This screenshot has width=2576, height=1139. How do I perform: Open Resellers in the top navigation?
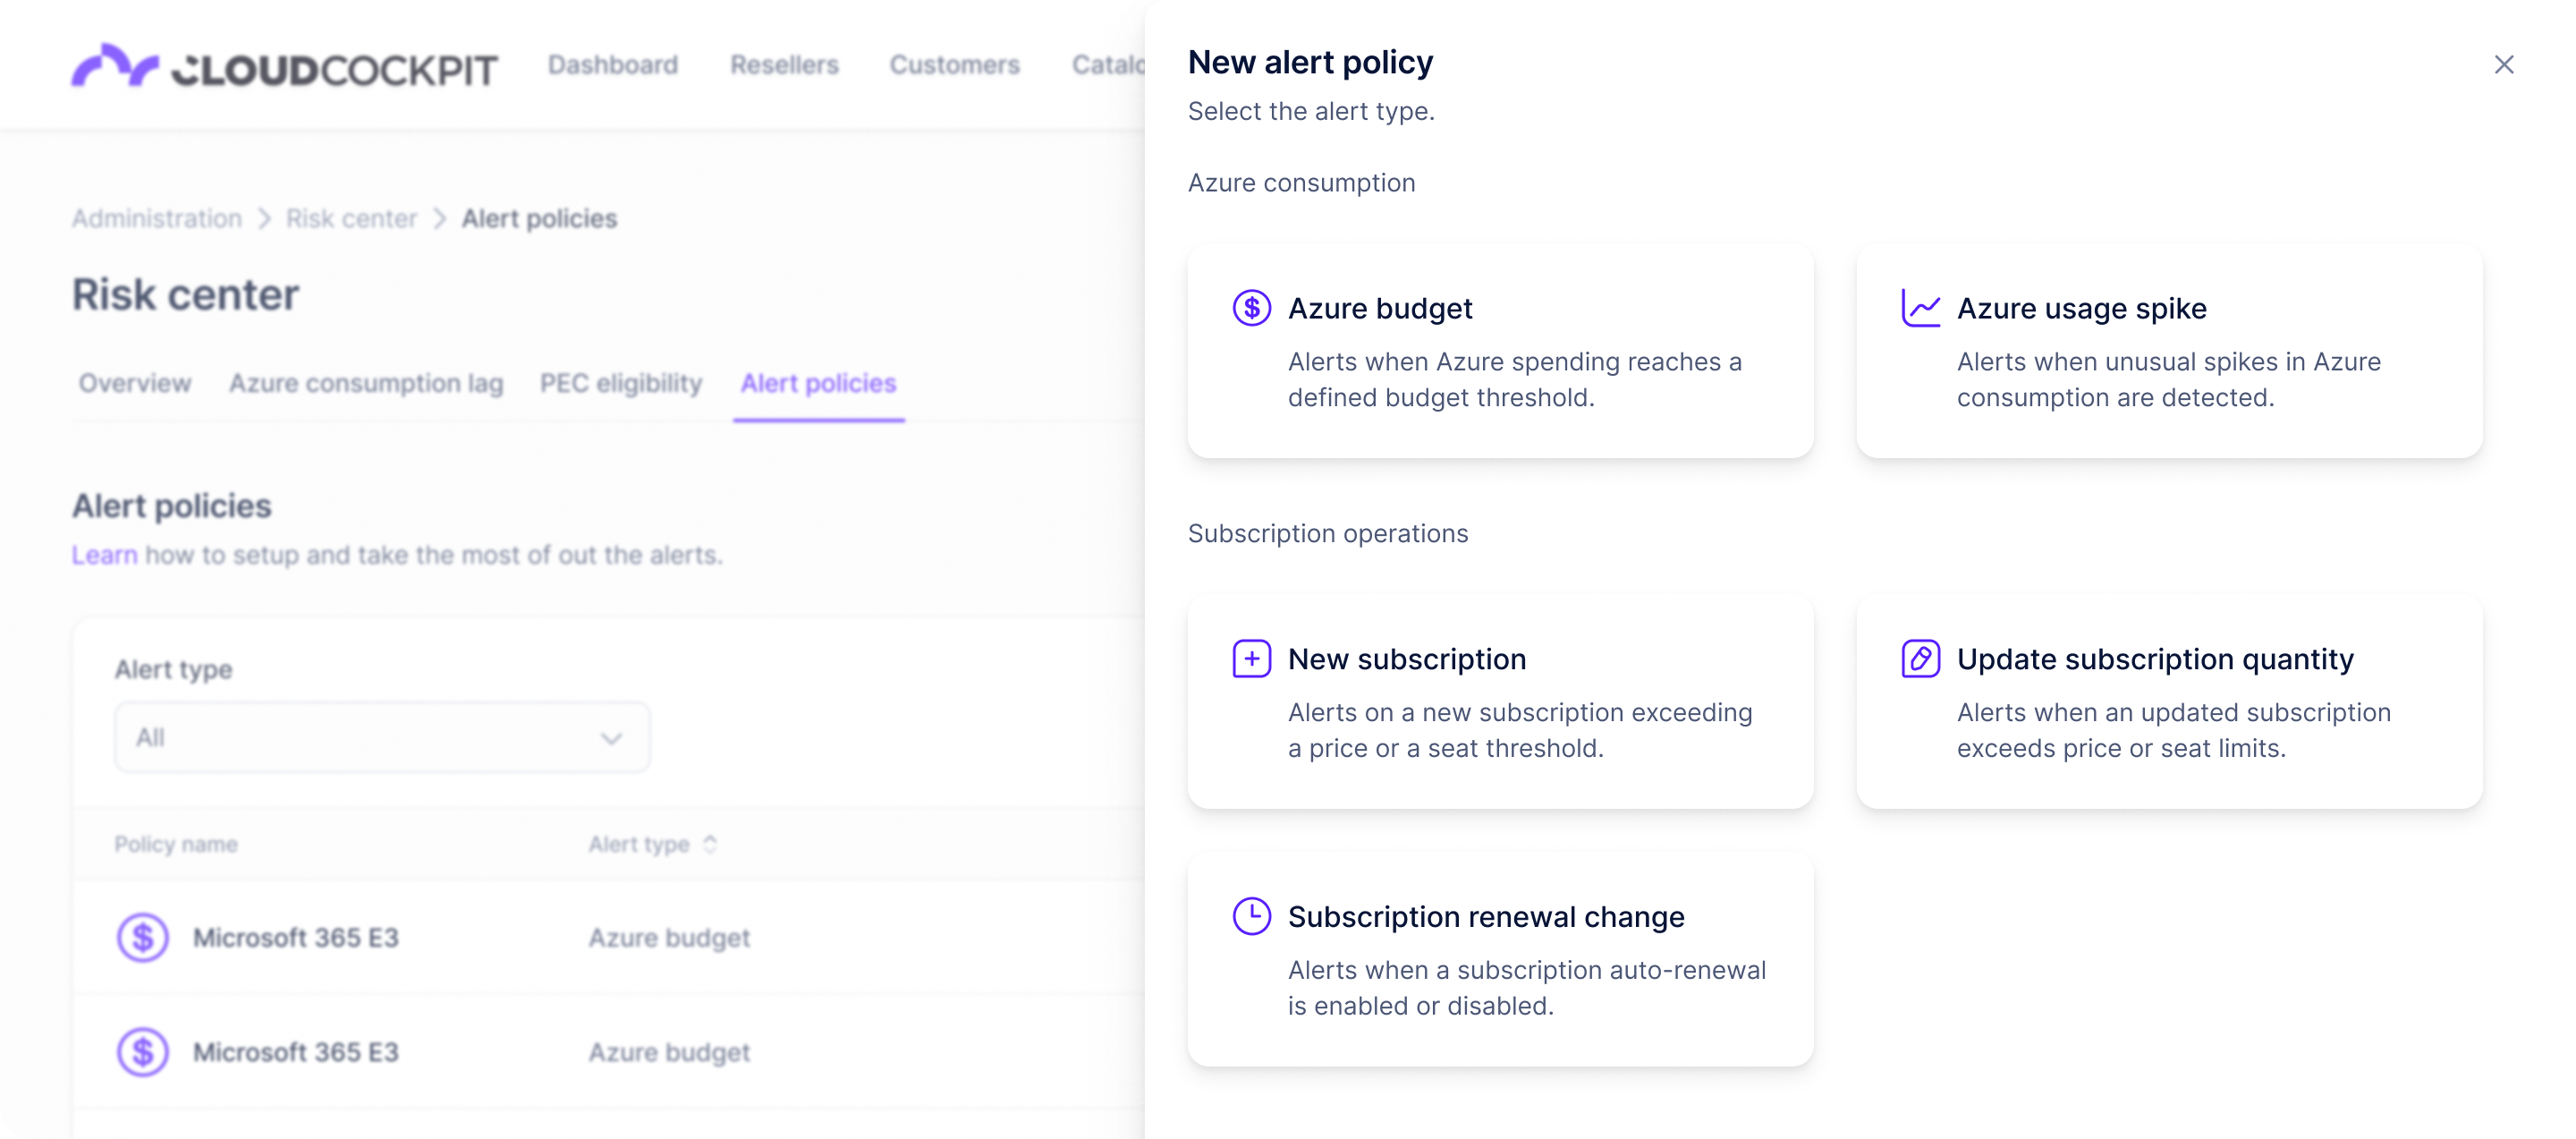point(784,65)
